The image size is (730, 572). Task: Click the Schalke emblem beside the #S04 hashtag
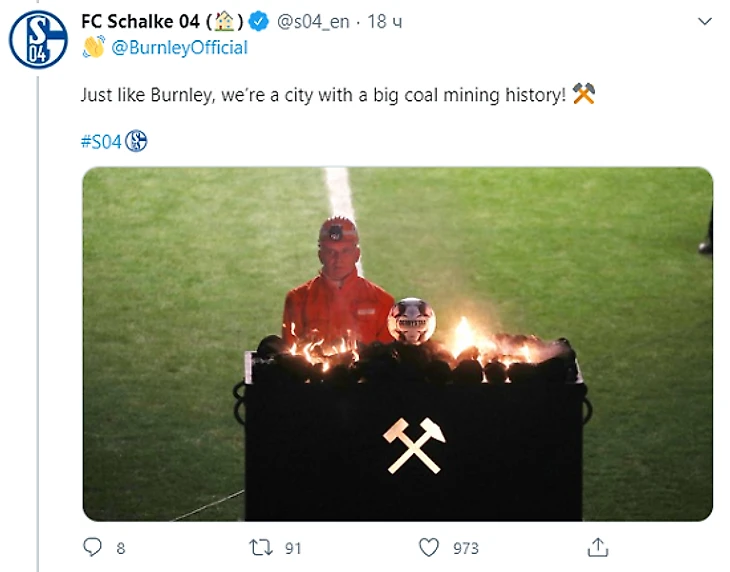pos(136,142)
